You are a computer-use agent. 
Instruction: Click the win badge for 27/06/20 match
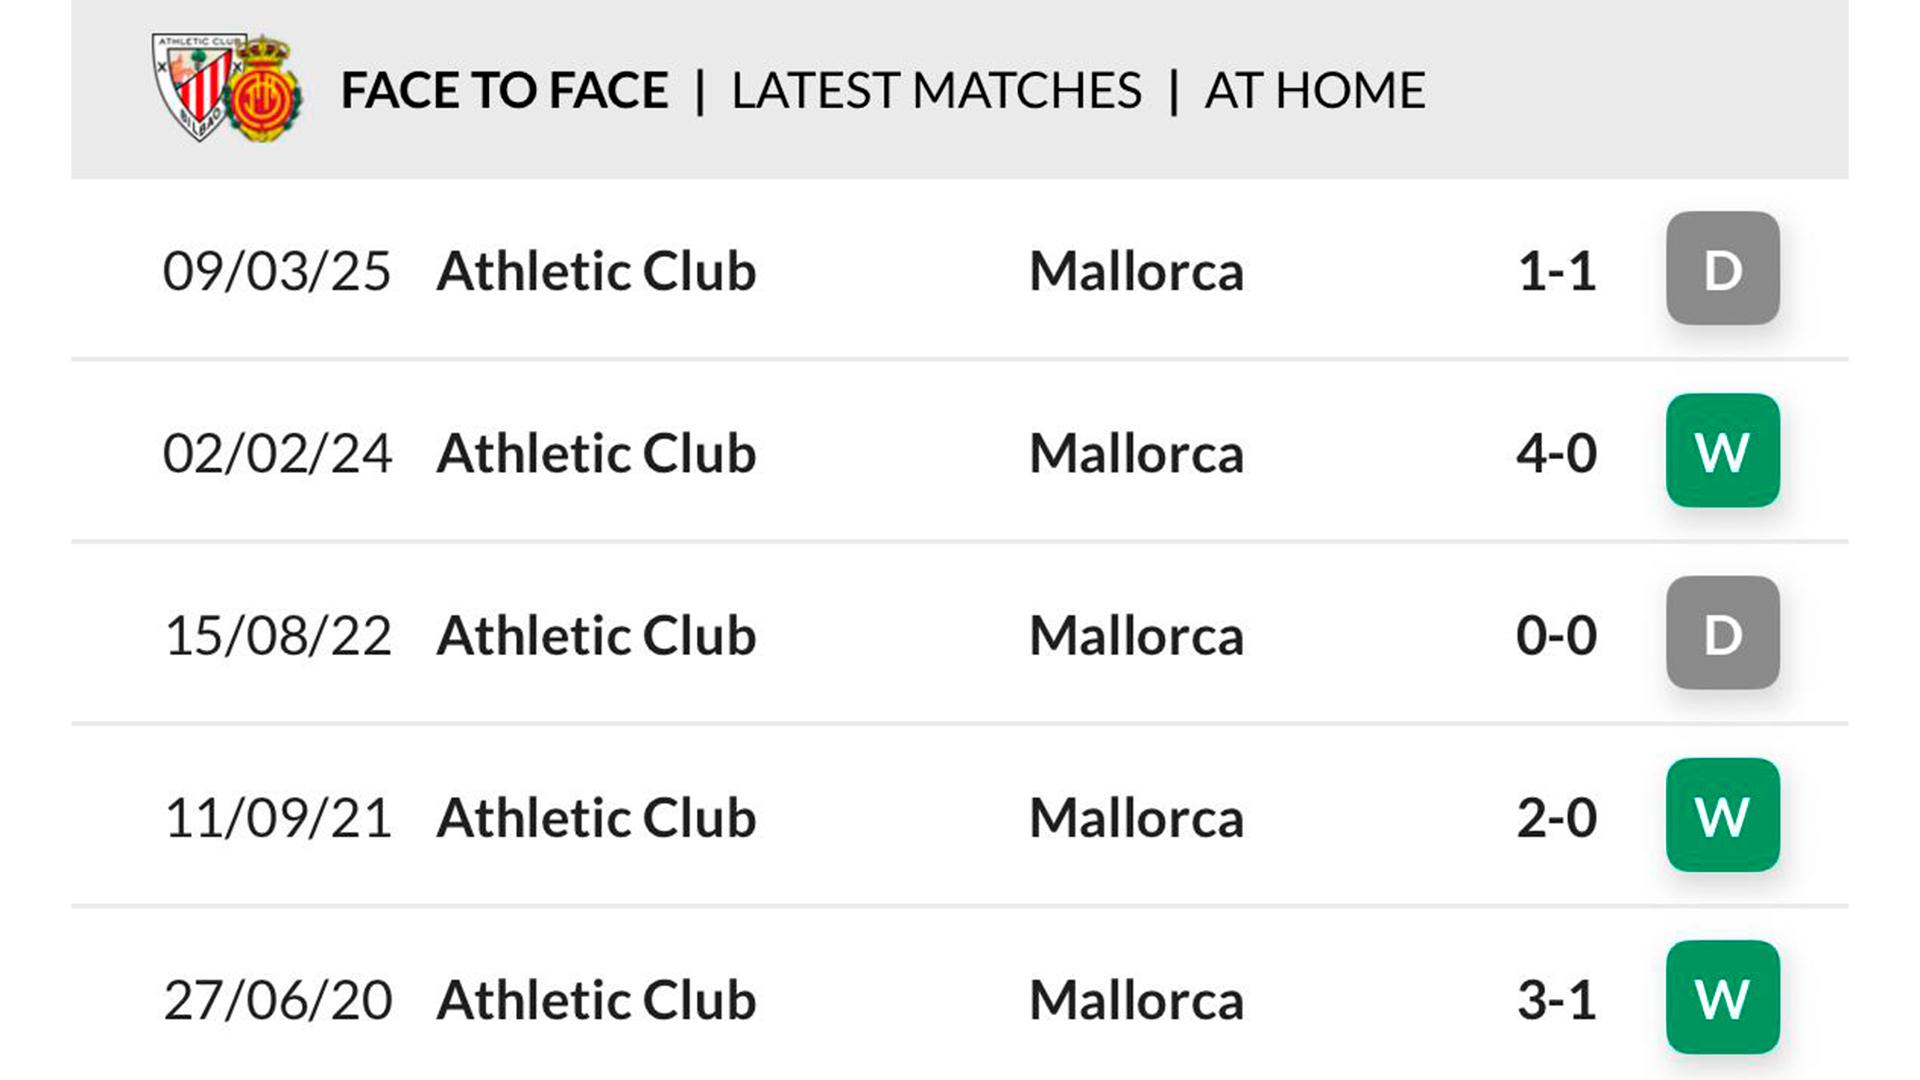pos(1722,997)
